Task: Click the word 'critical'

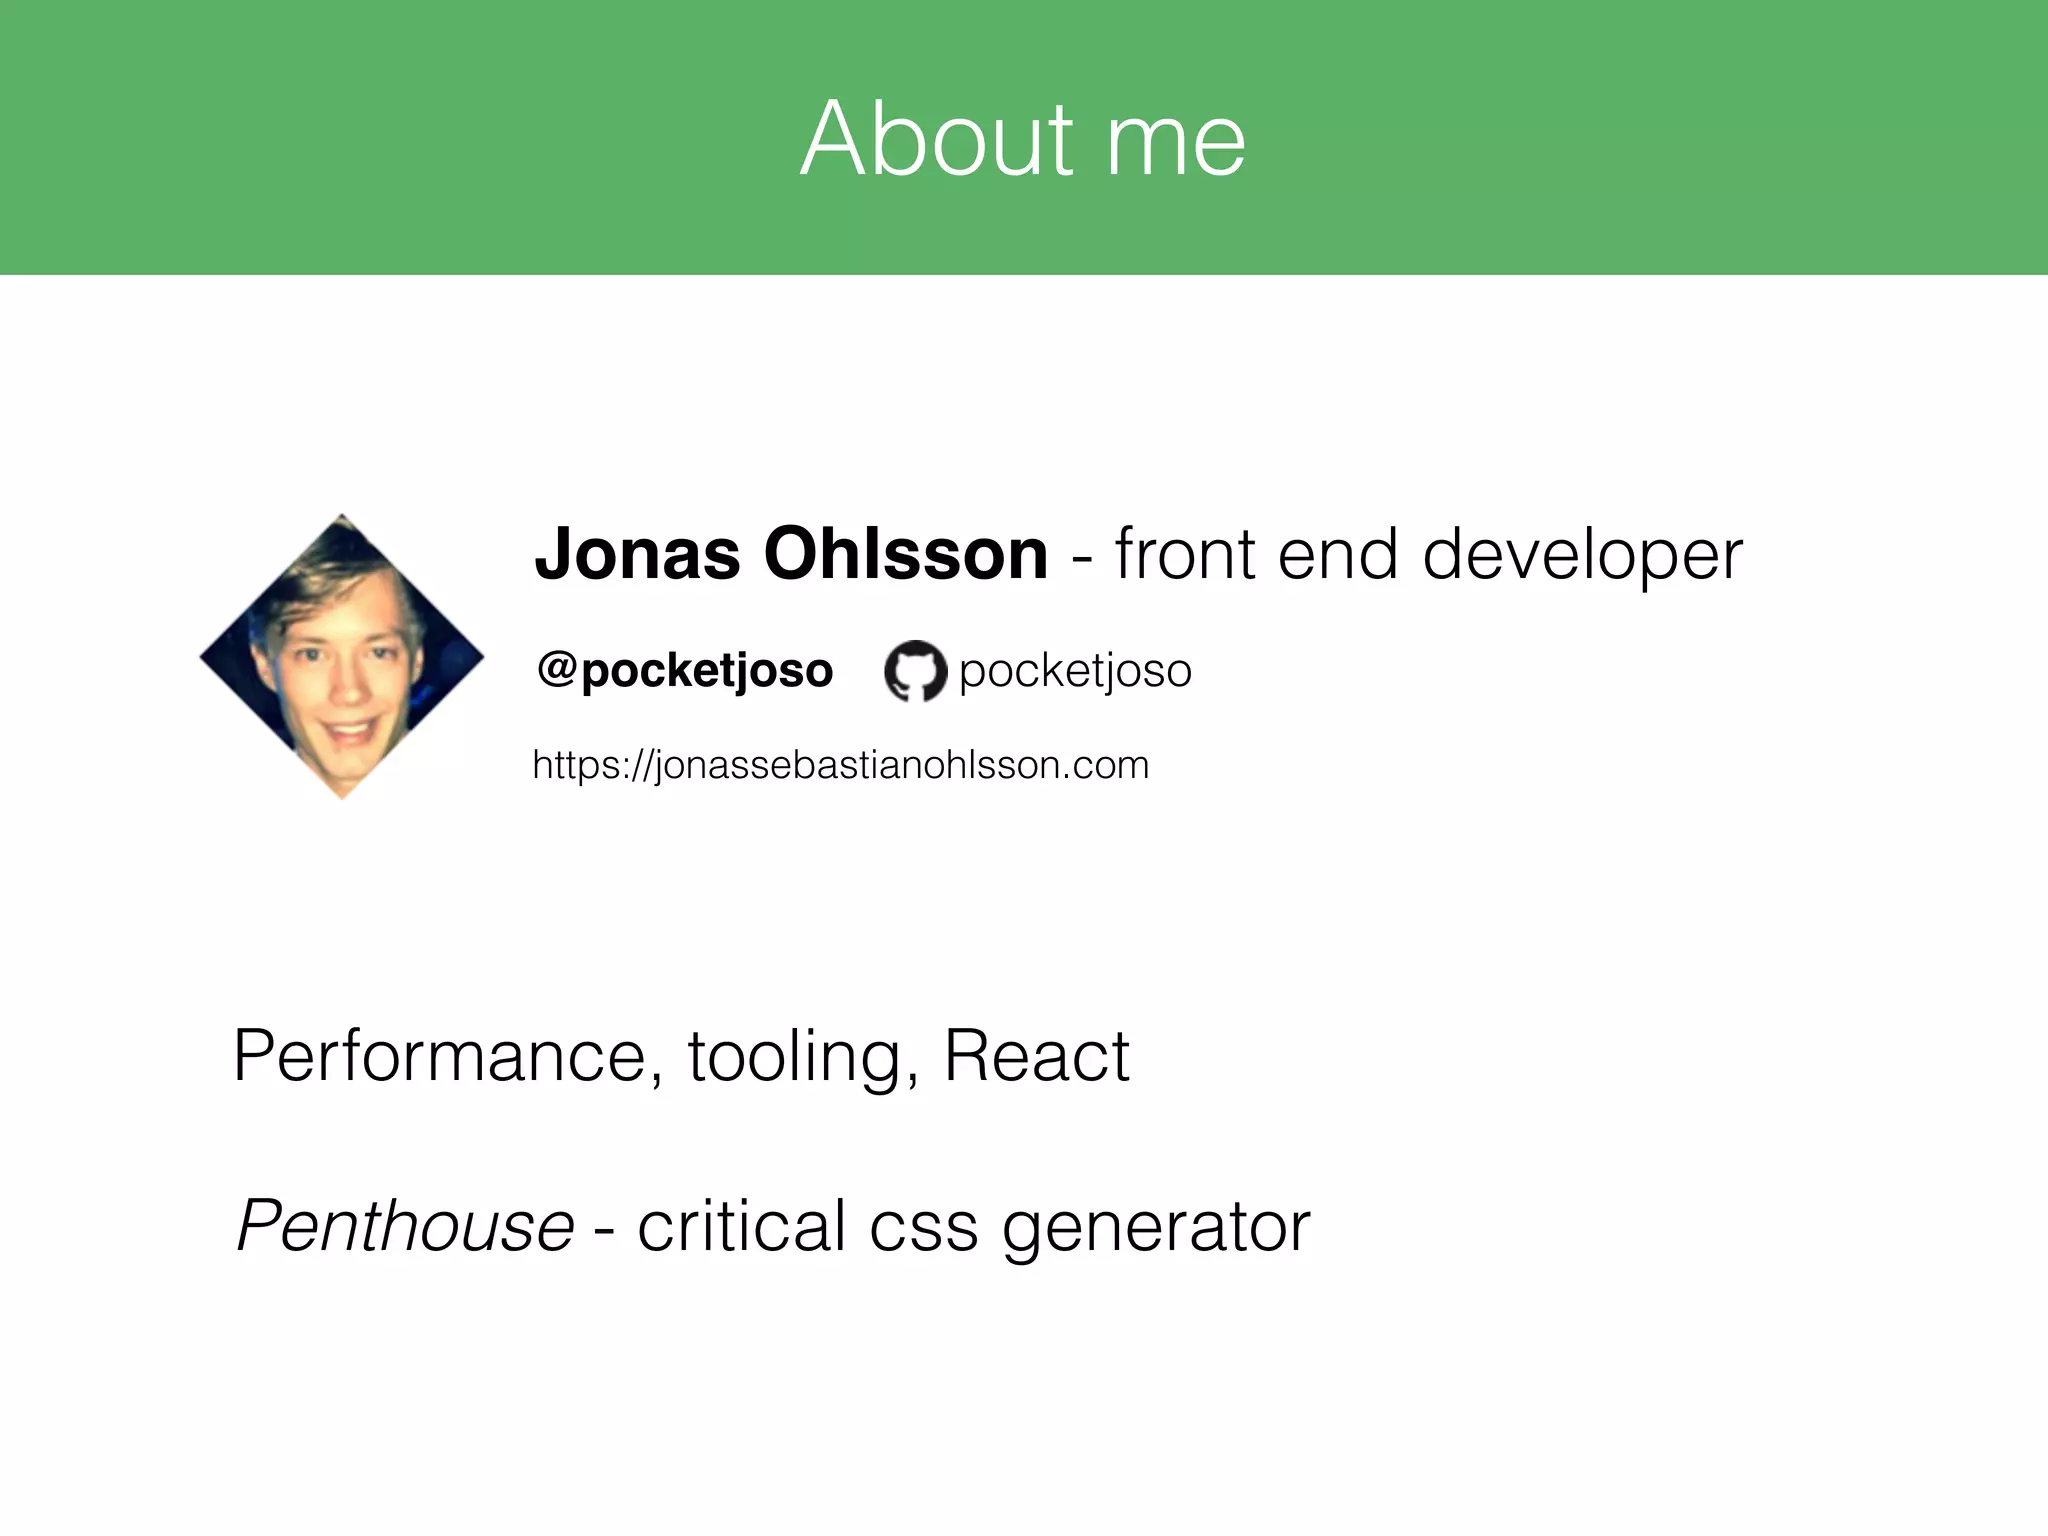Action: [742, 1226]
